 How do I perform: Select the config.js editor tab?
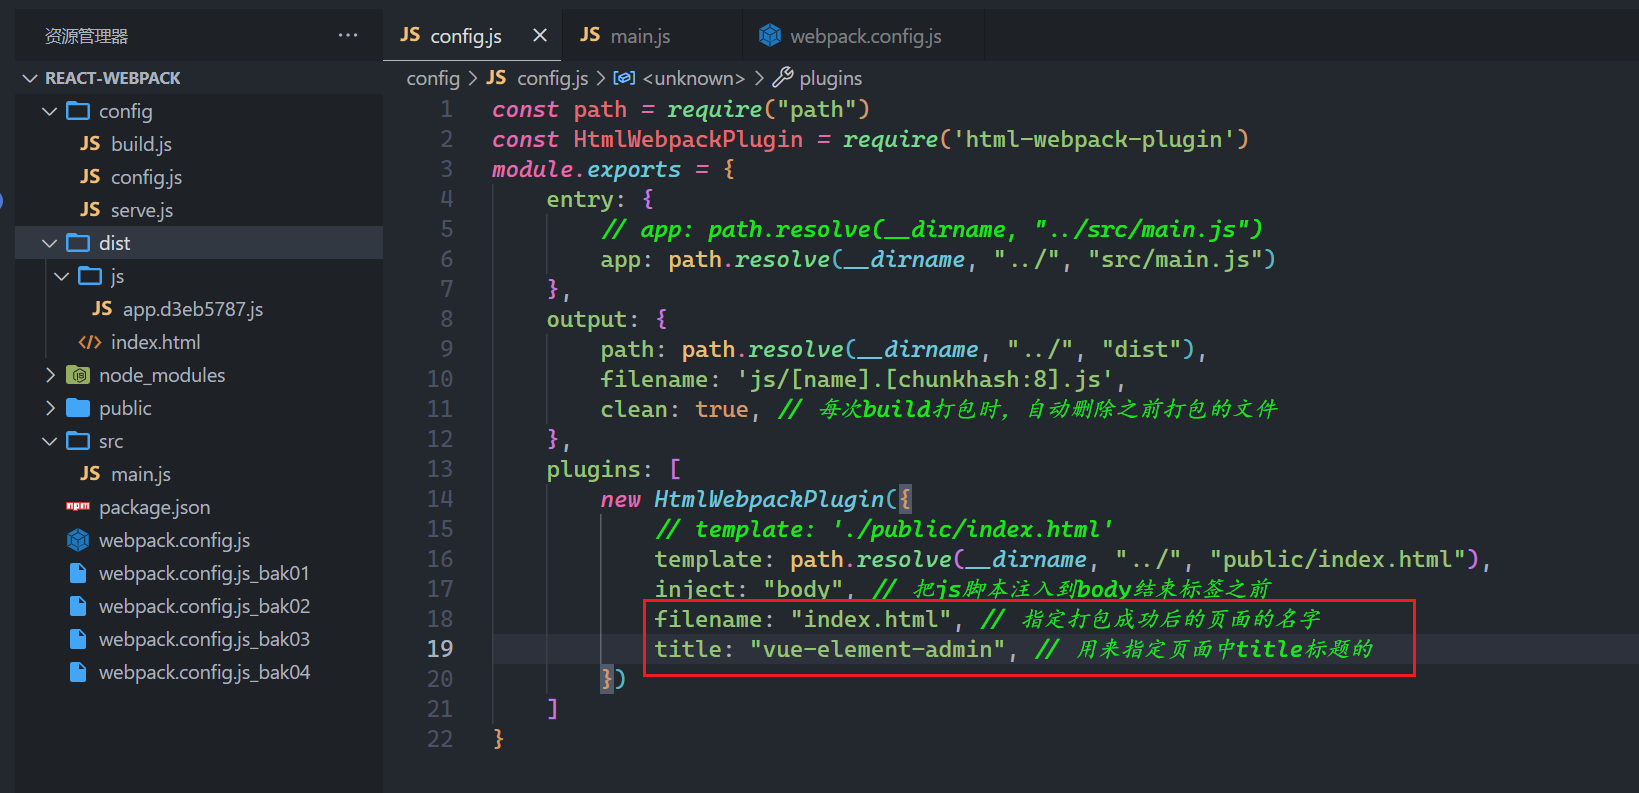pyautogui.click(x=472, y=35)
